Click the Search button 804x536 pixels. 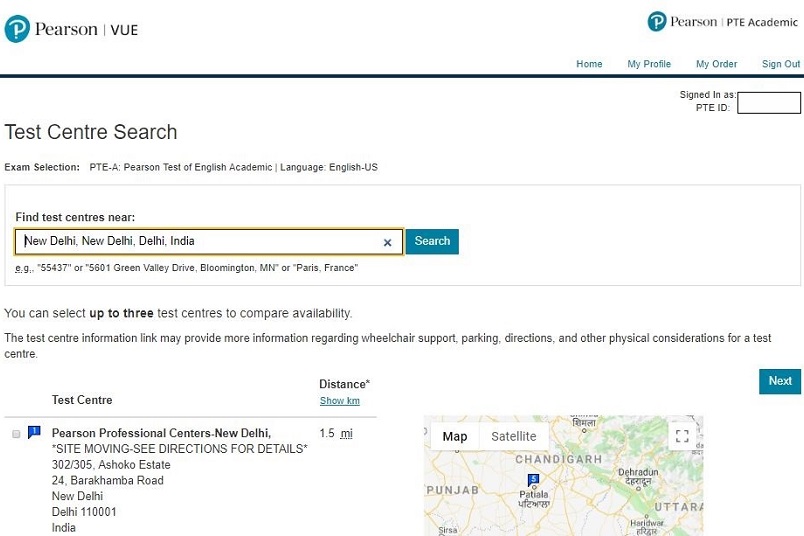click(432, 241)
